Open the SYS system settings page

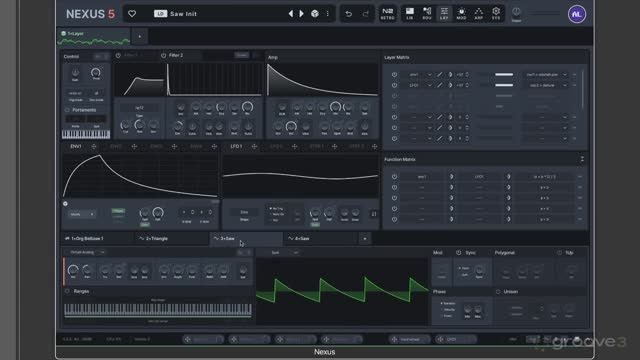pos(496,13)
